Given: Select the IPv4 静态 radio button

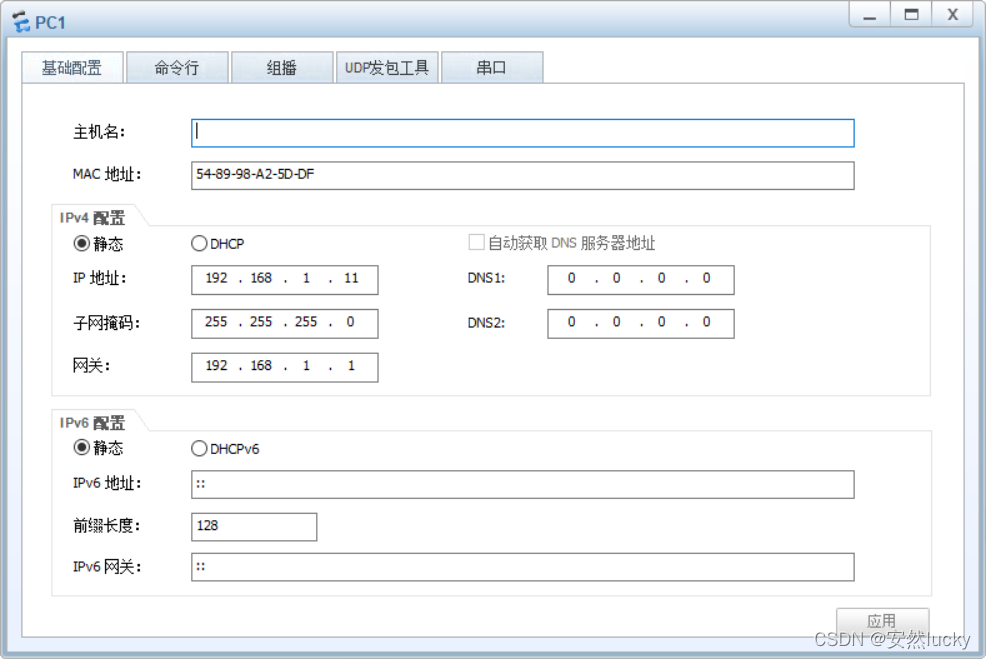Looking at the screenshot, I should tap(81, 243).
